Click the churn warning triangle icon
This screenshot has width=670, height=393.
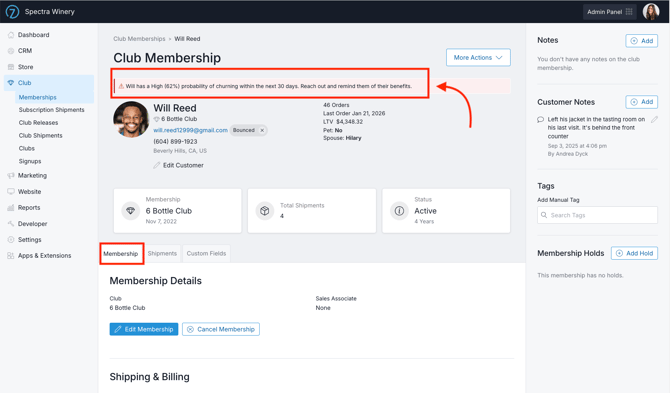tap(121, 86)
